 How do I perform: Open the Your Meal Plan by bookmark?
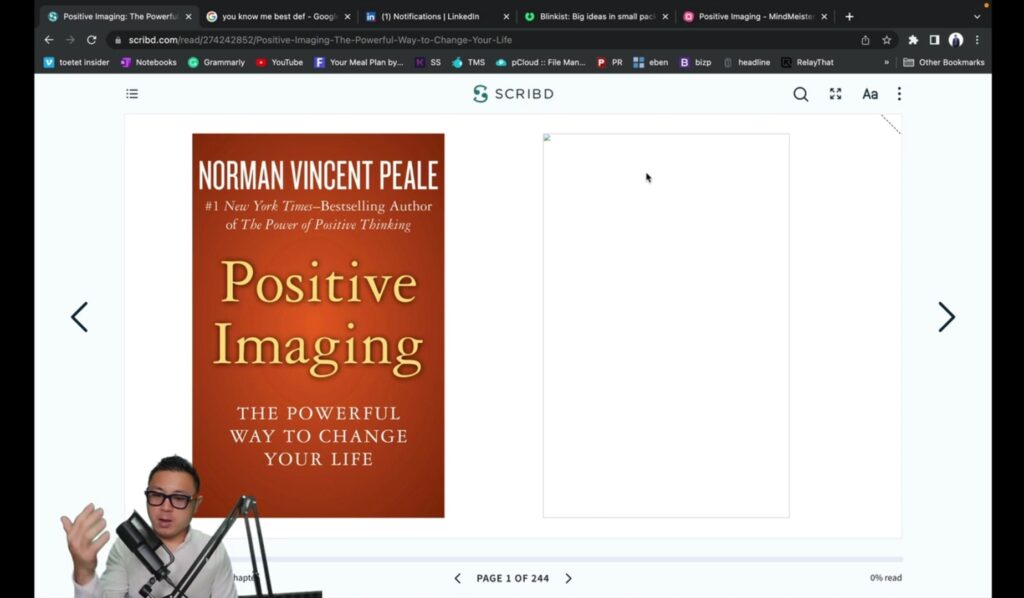pyautogui.click(x=359, y=63)
